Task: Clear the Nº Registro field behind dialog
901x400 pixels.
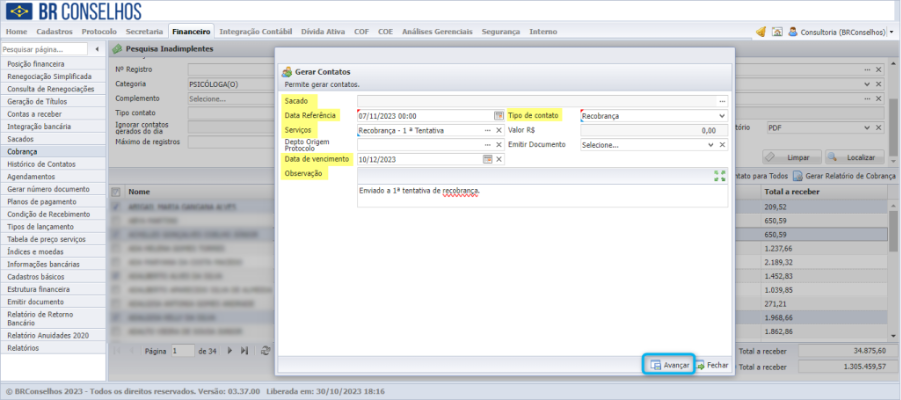Action: 879,70
